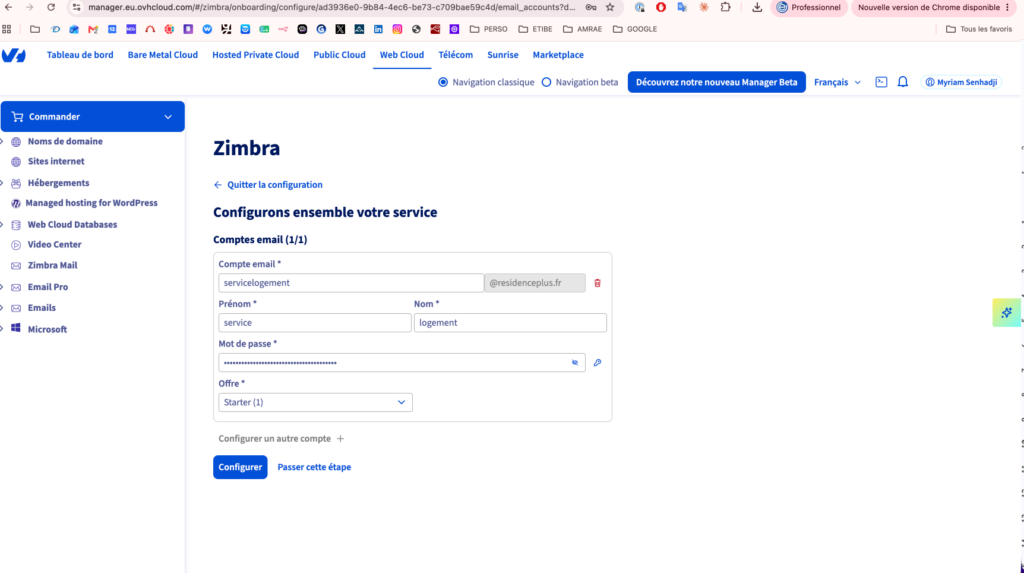The height and width of the screenshot is (573, 1024).
Task: Click browser back arrow
Action: [x=8, y=7]
